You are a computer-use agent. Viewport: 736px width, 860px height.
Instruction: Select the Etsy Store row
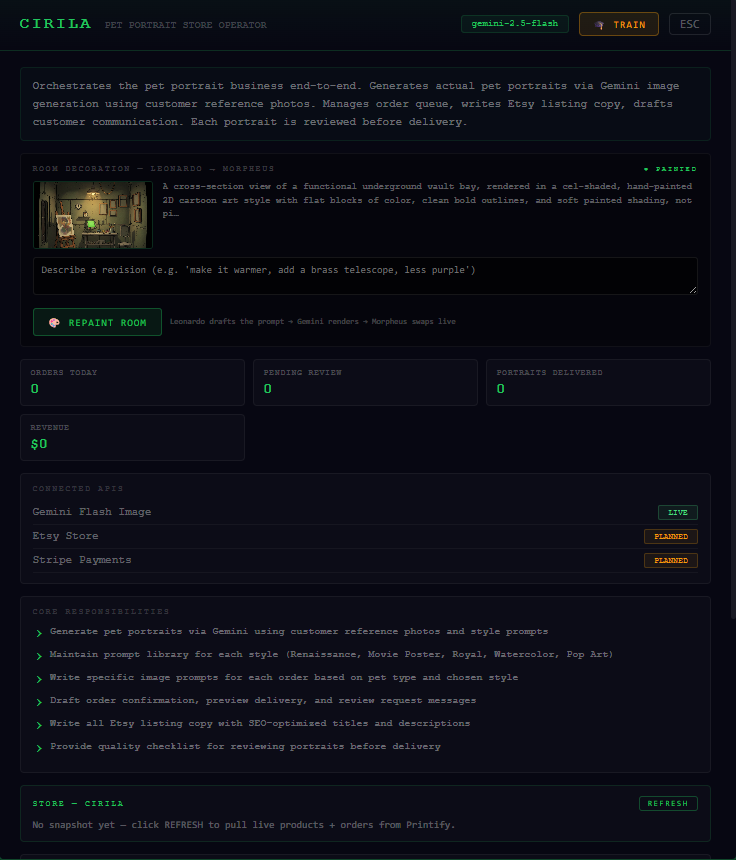[x=365, y=536]
